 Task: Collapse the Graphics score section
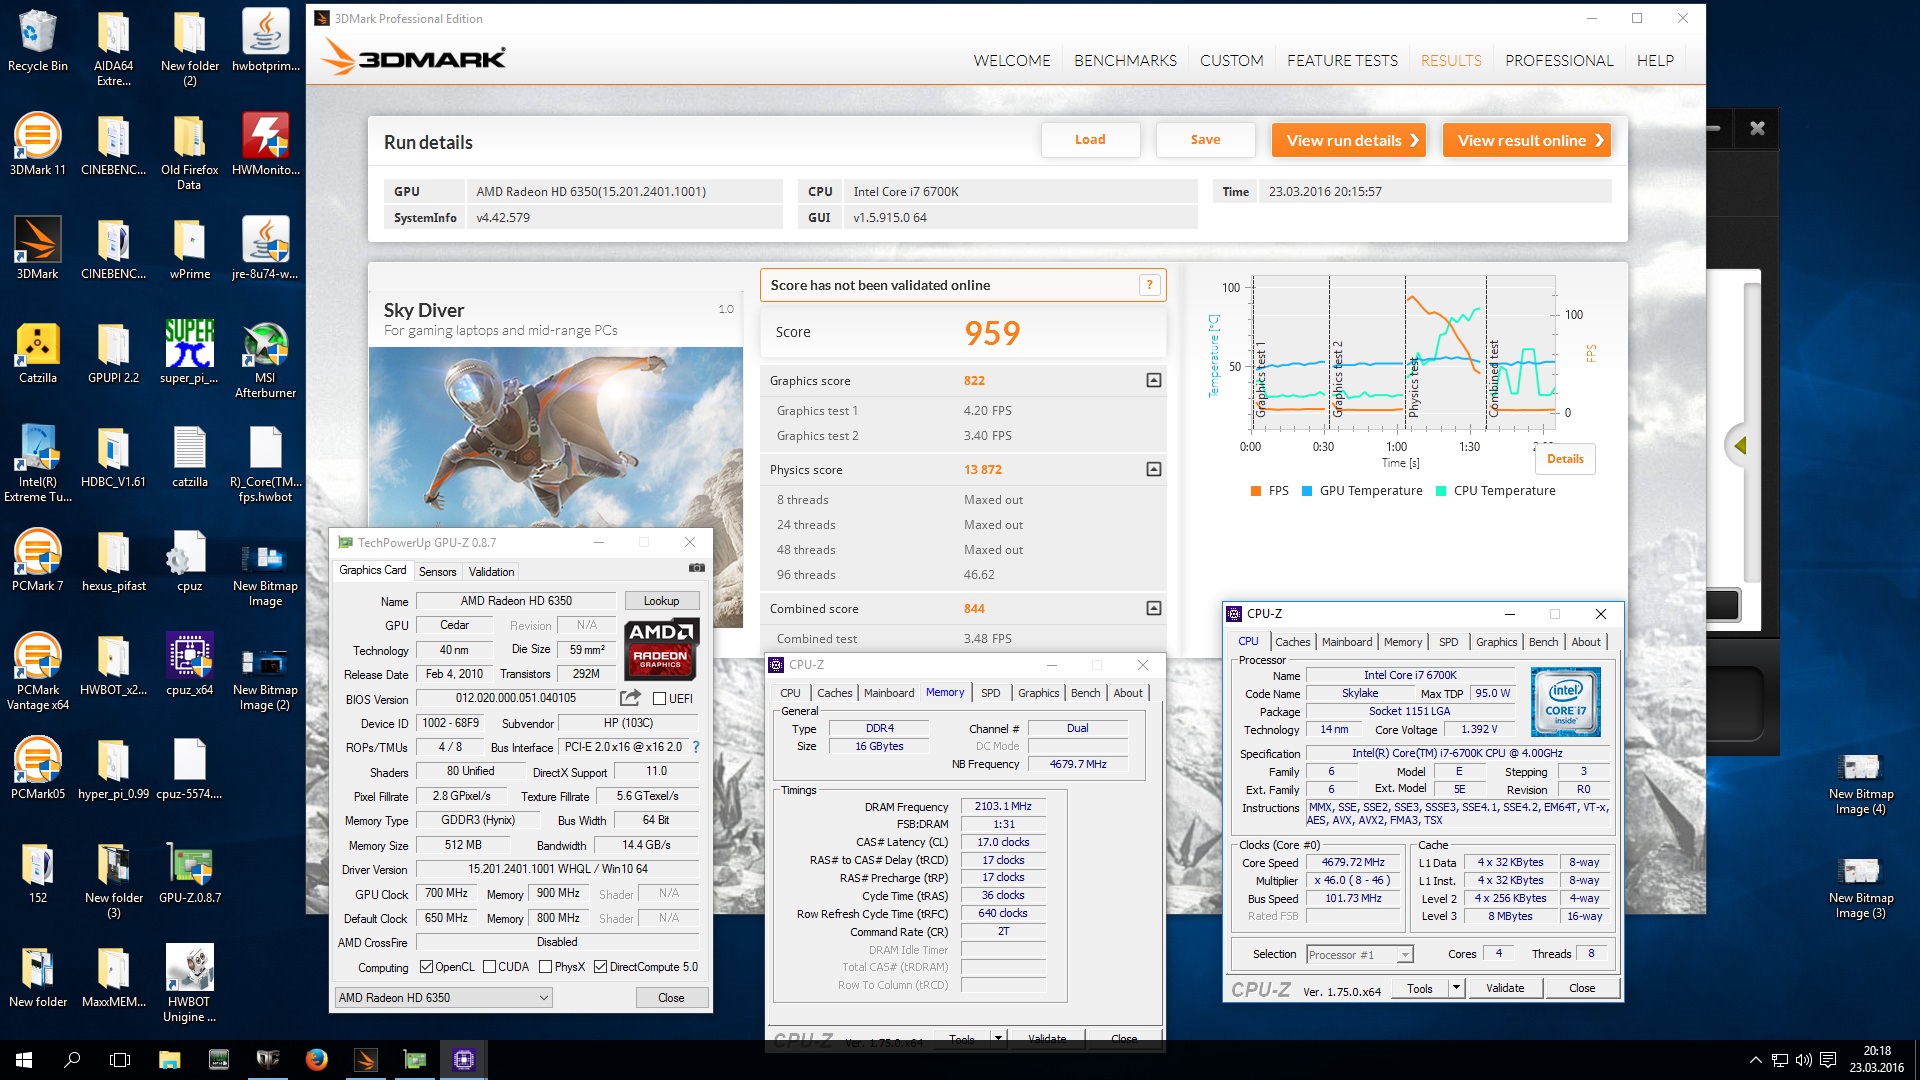[1153, 380]
